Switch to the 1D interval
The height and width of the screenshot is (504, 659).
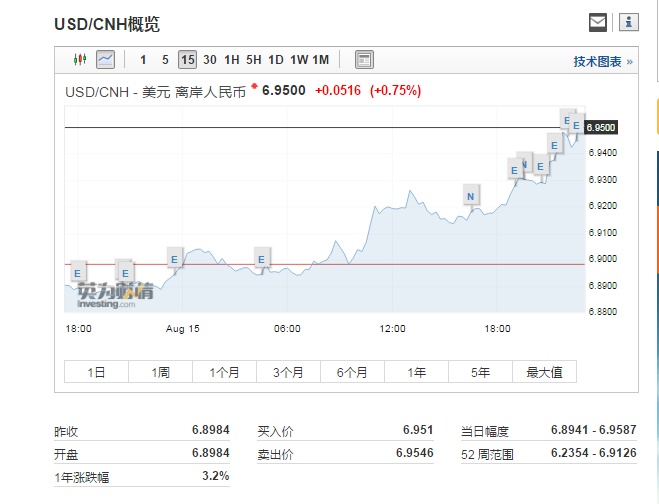(276, 60)
